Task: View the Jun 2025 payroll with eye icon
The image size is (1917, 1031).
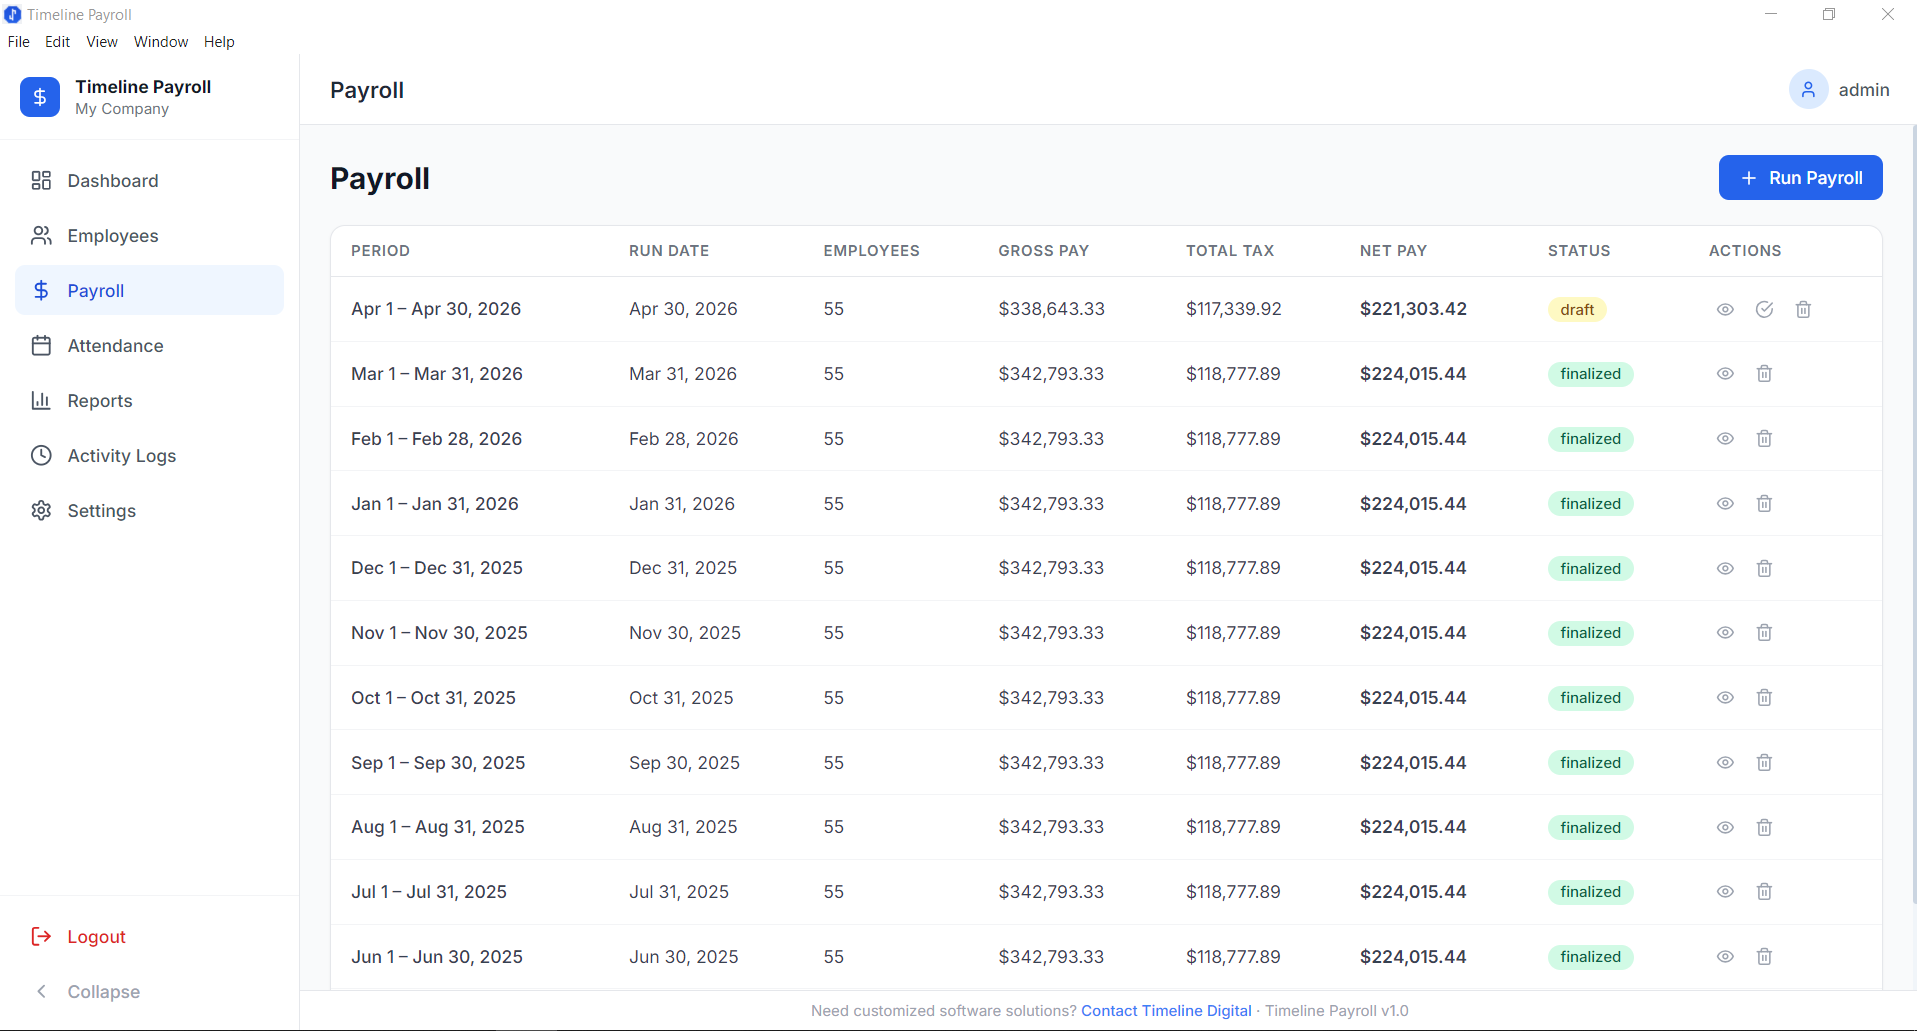Action: [x=1725, y=956]
